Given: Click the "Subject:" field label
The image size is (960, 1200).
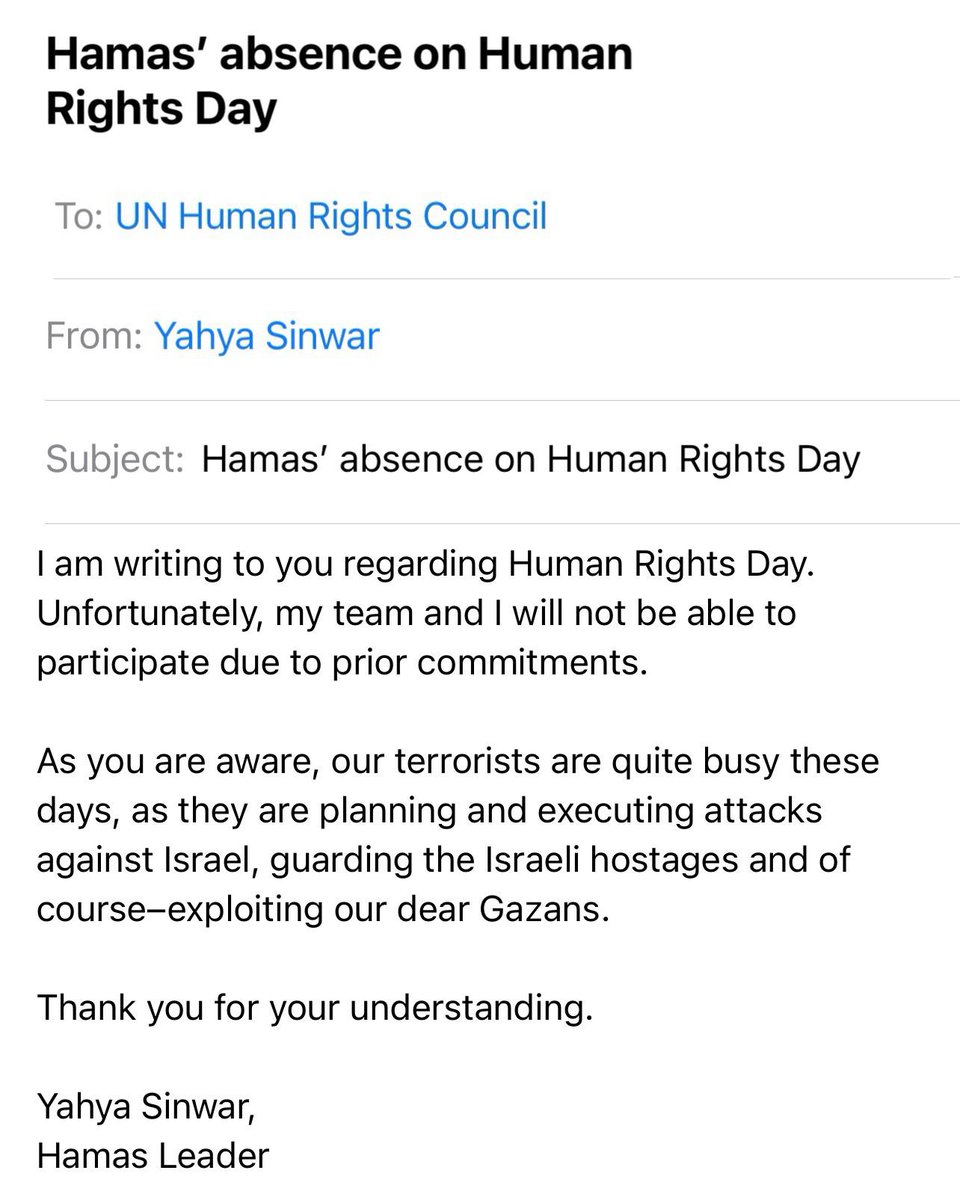Looking at the screenshot, I should point(115,460).
